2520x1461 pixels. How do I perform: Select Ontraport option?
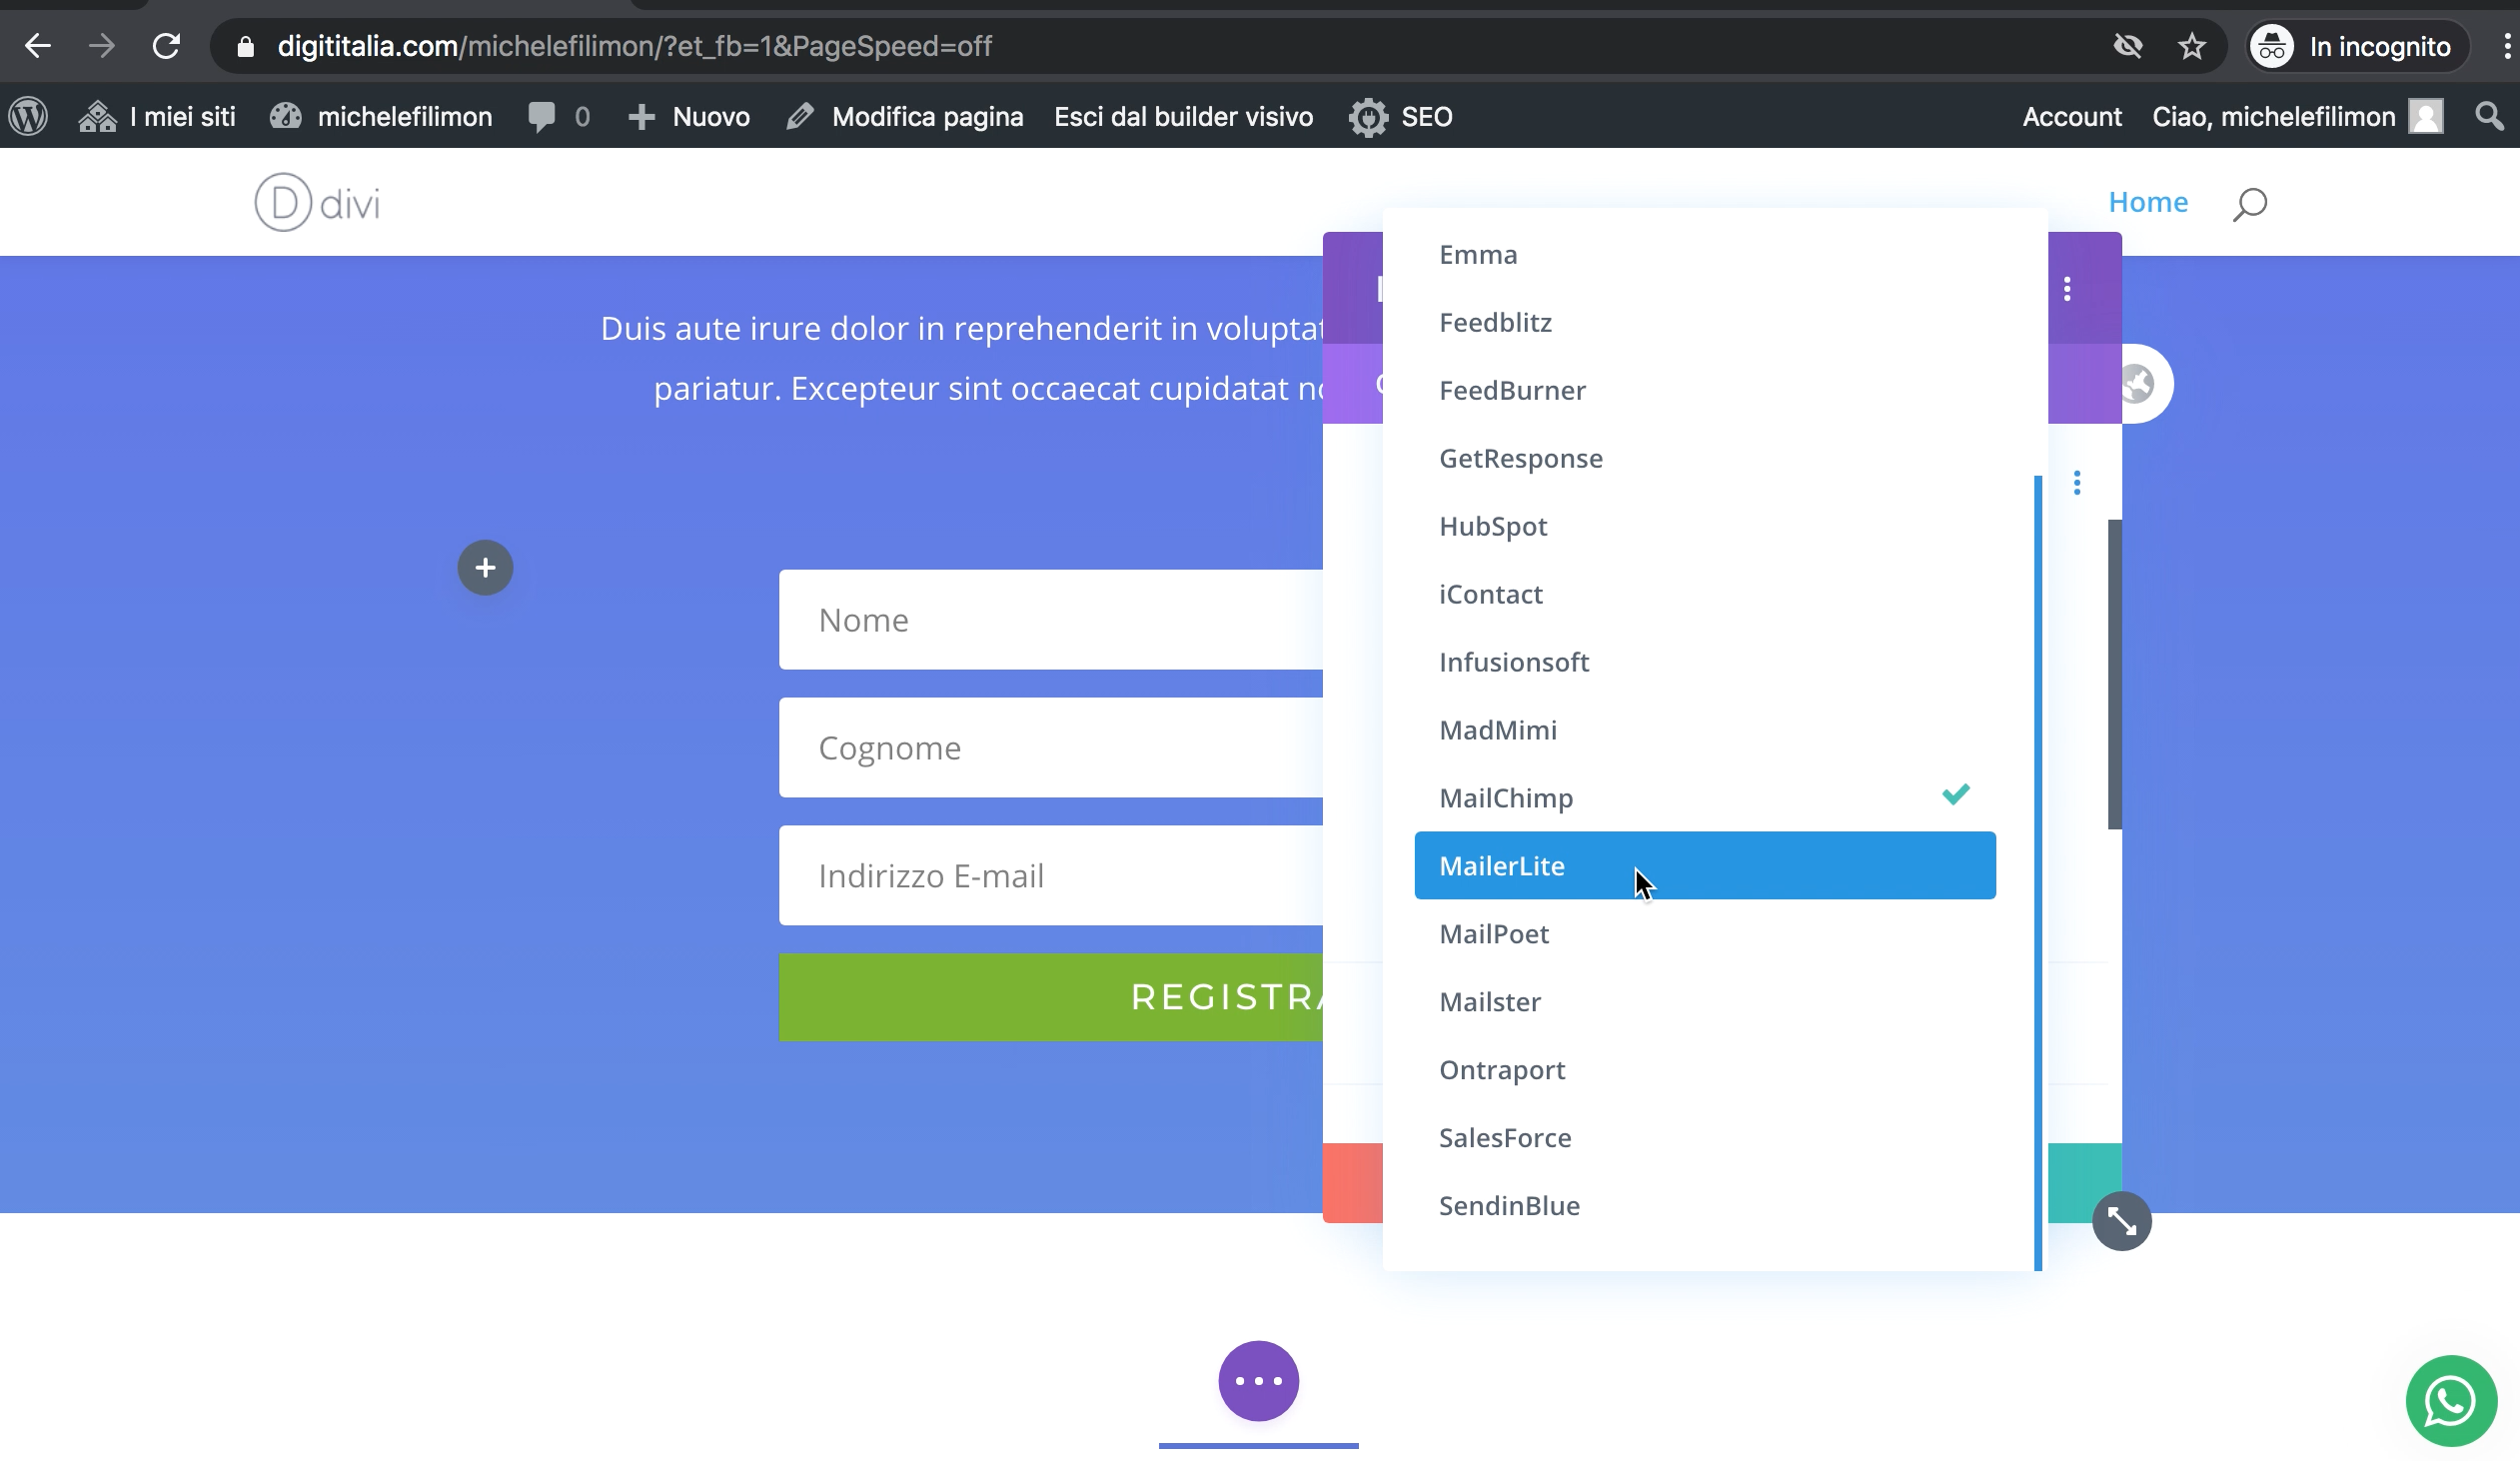[1705, 1070]
